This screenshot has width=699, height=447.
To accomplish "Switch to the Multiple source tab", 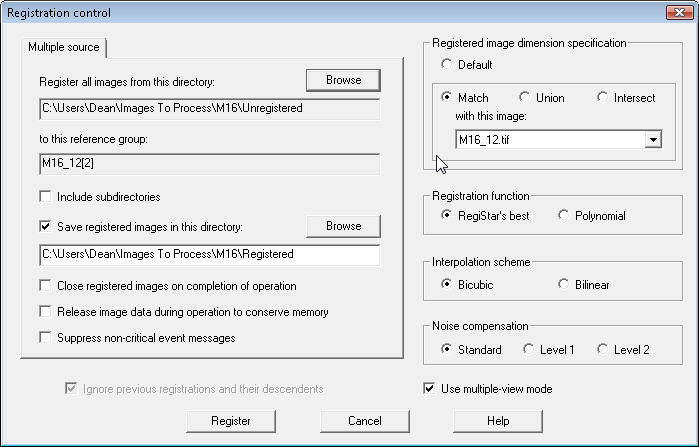I will pyautogui.click(x=63, y=48).
